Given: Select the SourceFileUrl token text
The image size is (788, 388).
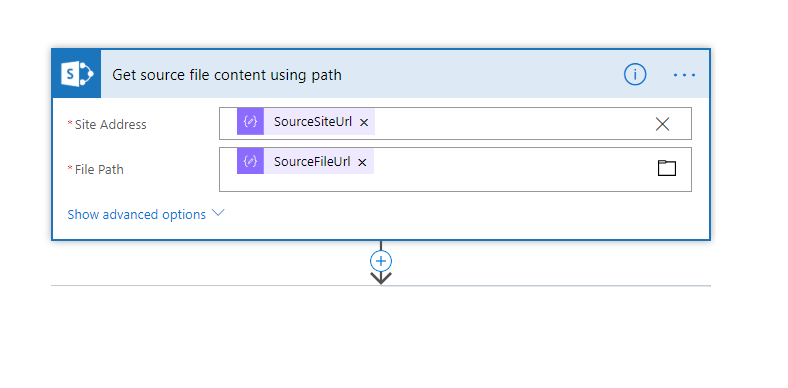Looking at the screenshot, I should [312, 161].
